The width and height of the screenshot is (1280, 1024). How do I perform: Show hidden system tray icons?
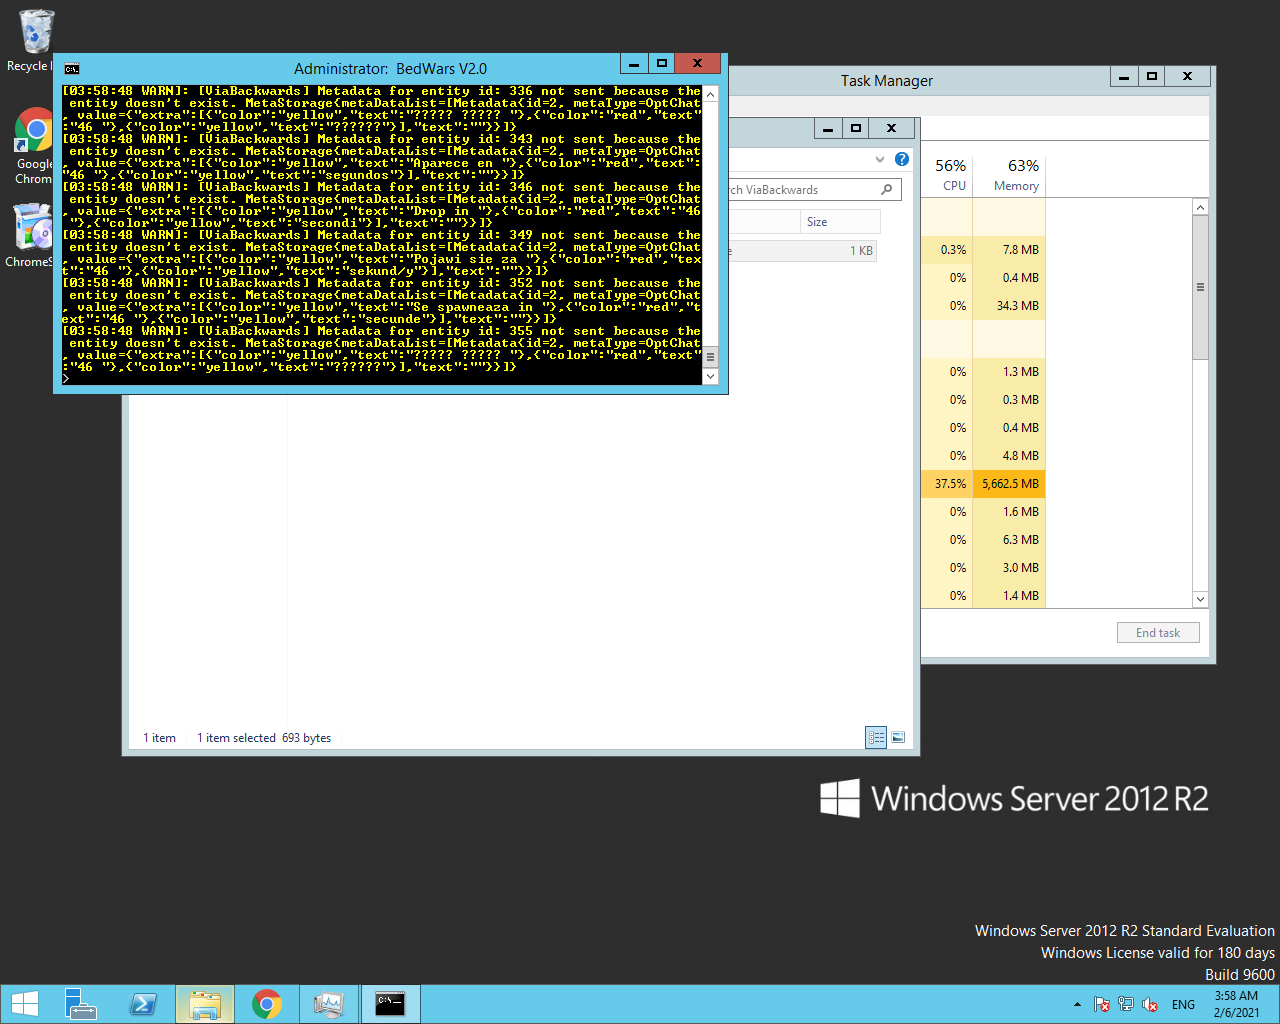tap(1077, 1004)
